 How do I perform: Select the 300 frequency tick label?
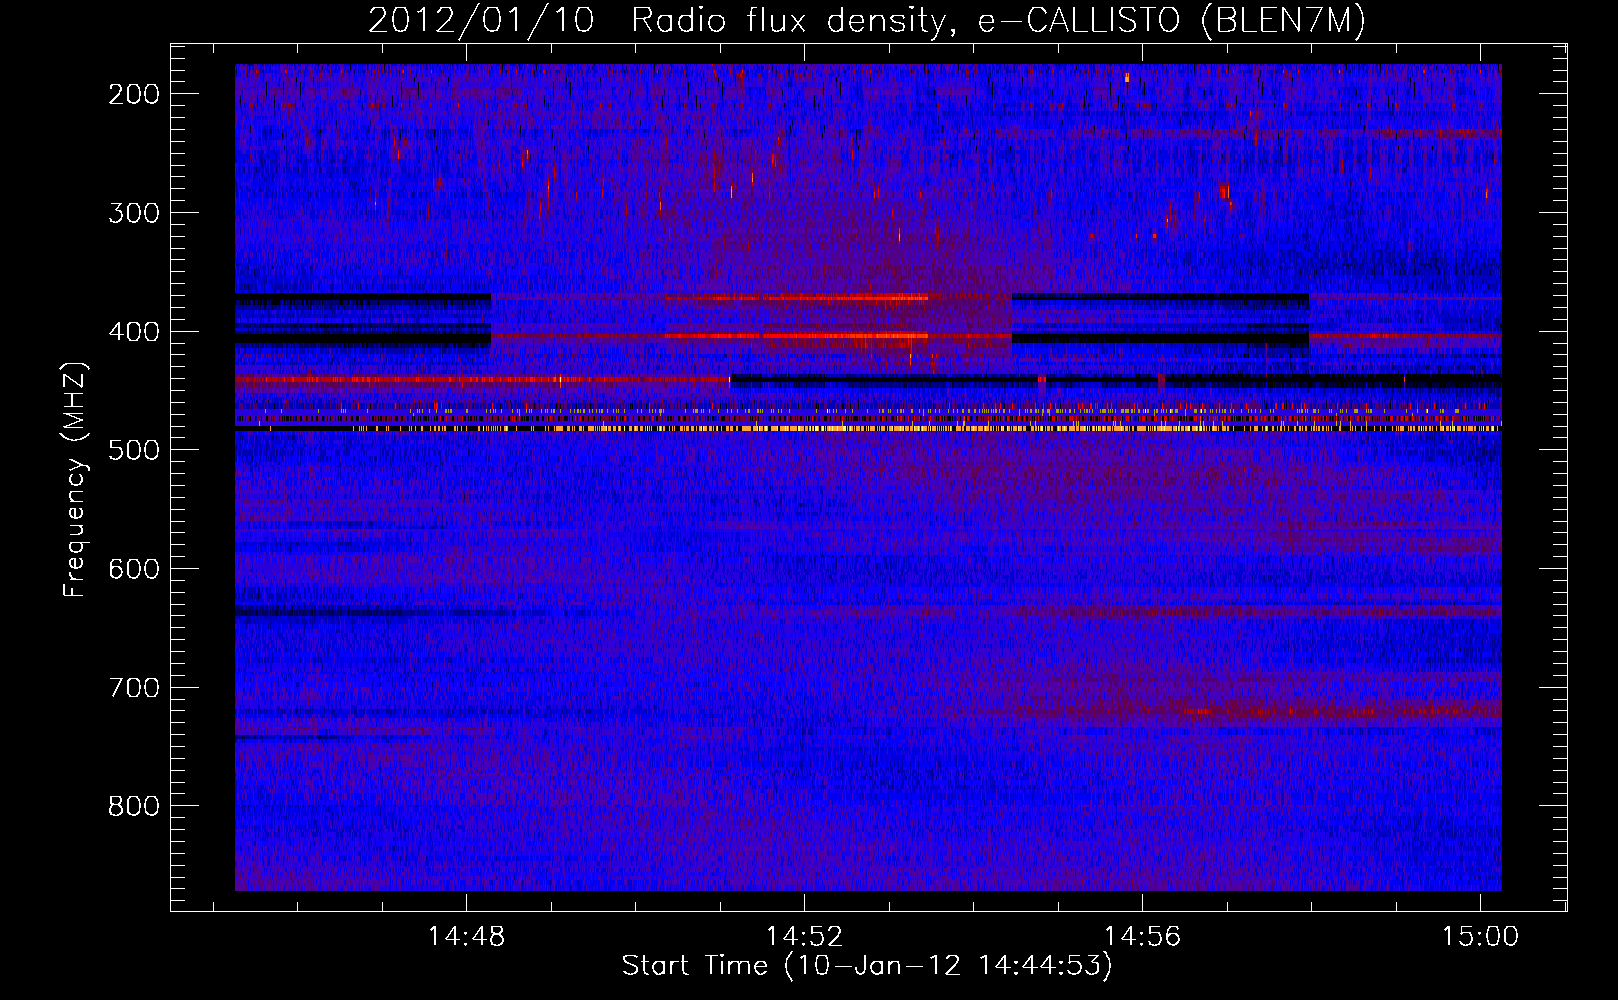[133, 213]
